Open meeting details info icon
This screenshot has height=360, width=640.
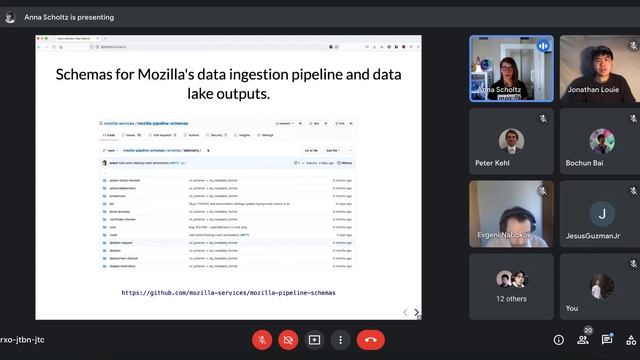(559, 340)
